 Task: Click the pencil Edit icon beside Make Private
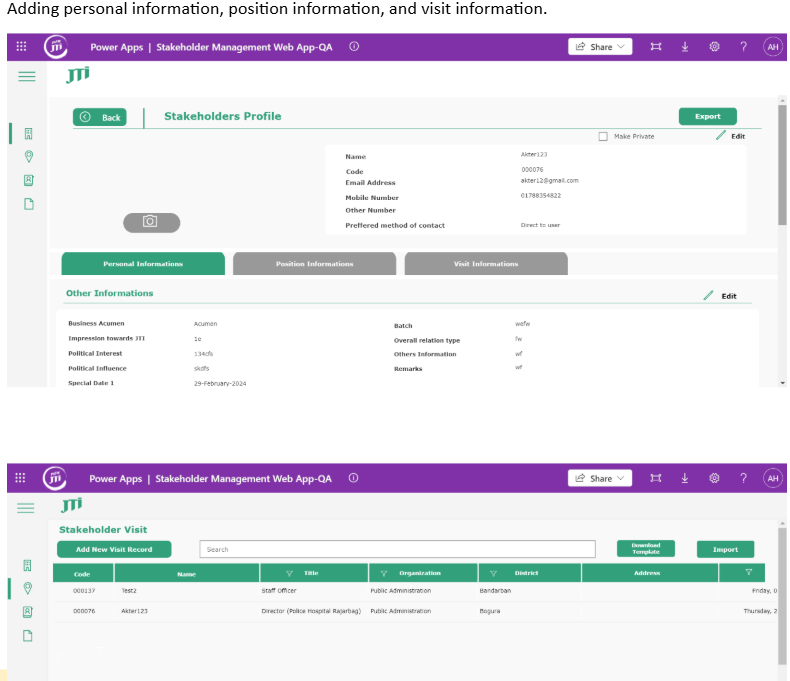(x=721, y=135)
